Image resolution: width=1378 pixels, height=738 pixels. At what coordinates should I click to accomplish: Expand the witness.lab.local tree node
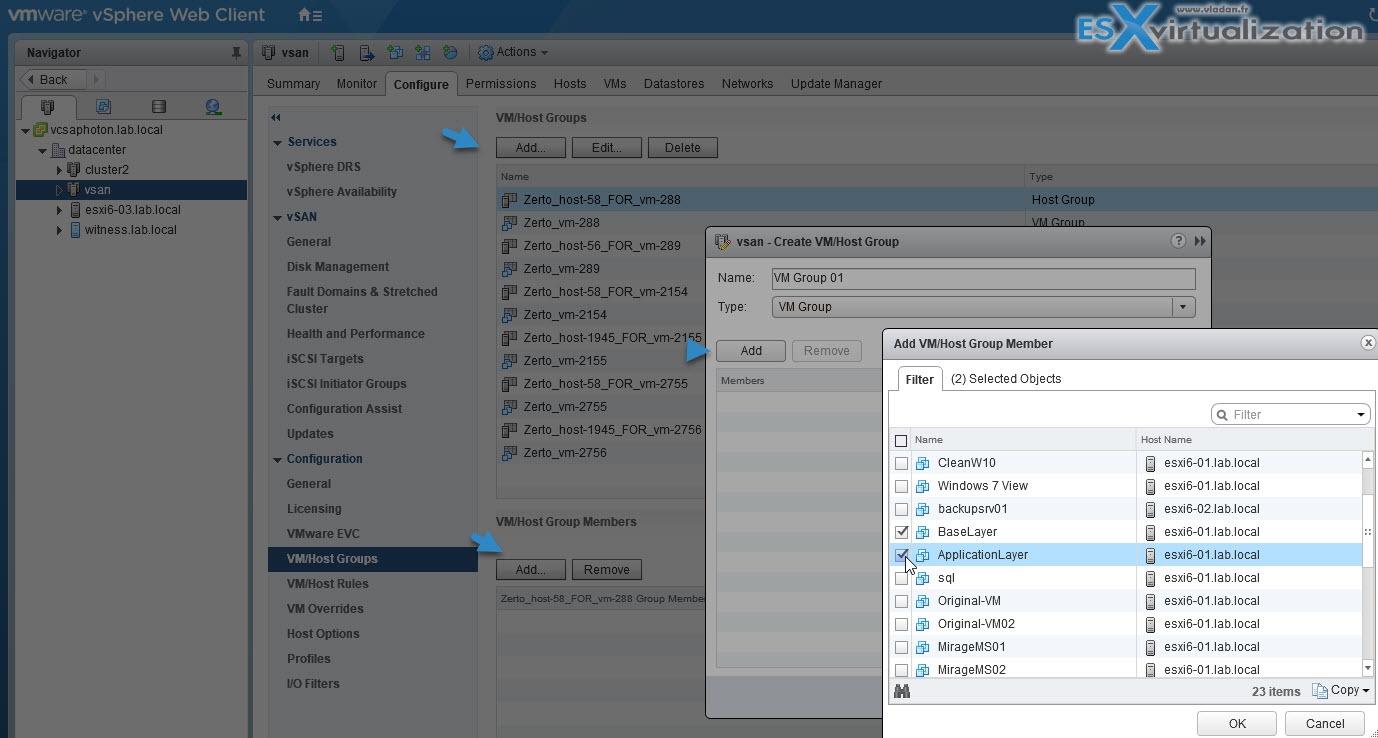(60, 230)
